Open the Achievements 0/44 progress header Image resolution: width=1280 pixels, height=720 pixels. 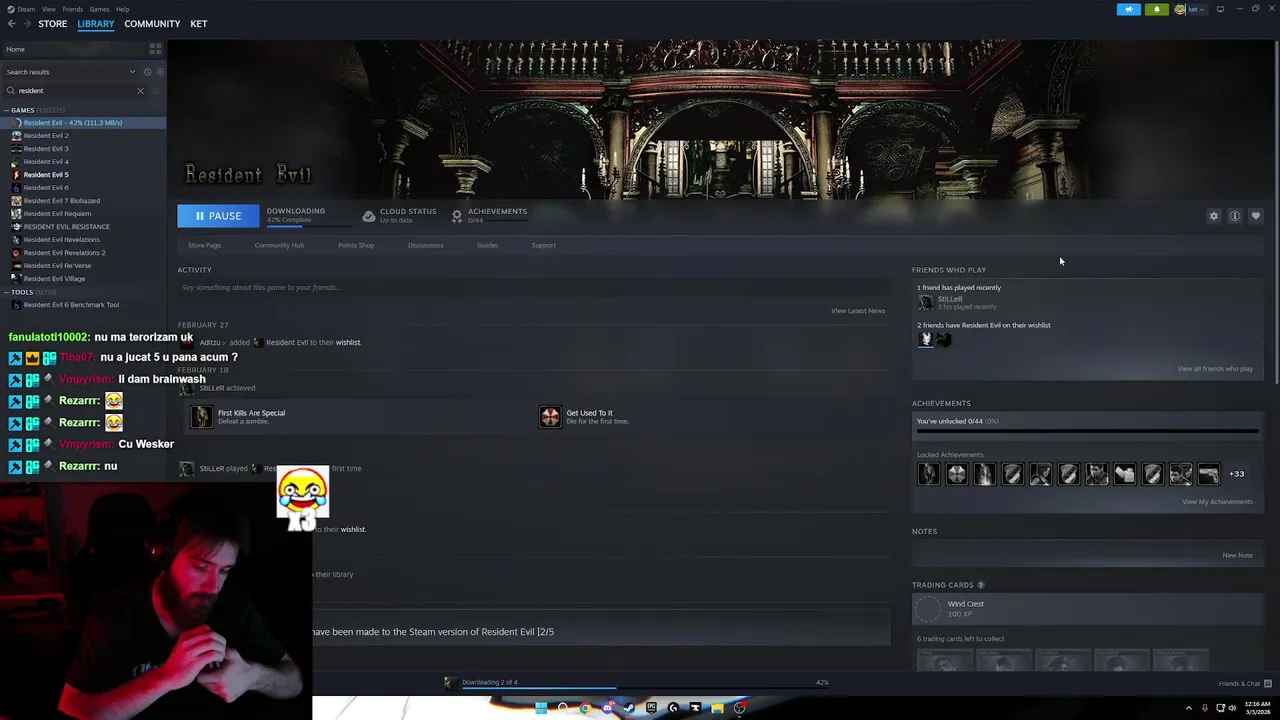488,215
